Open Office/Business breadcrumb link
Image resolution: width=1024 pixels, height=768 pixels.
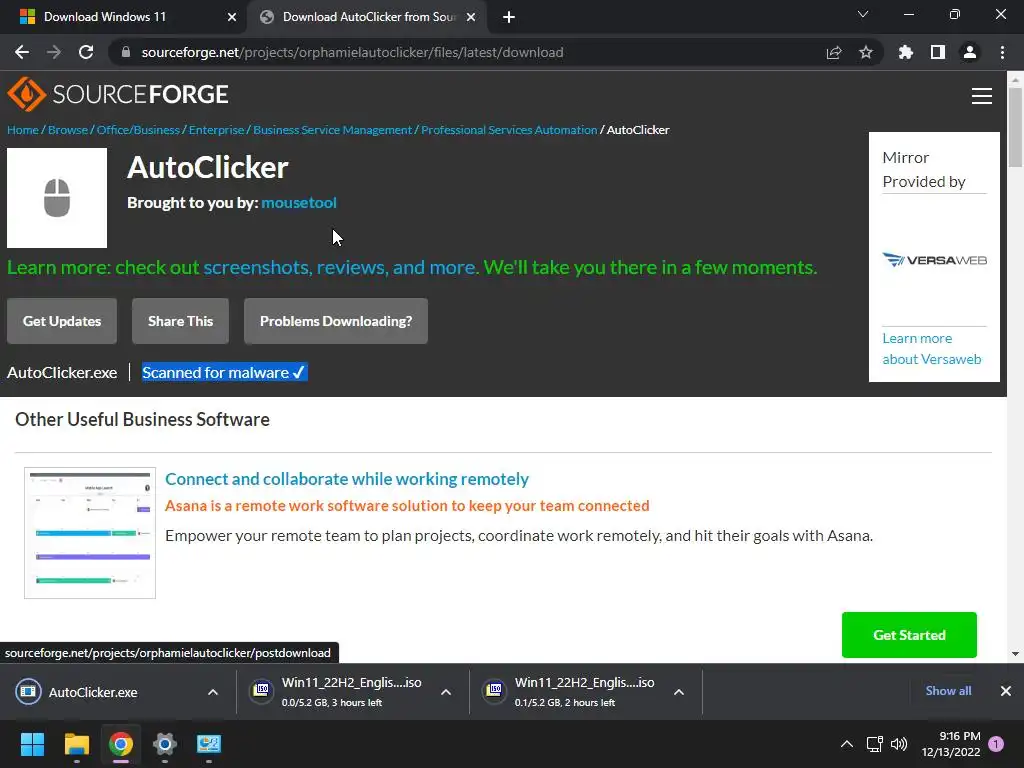coord(138,130)
